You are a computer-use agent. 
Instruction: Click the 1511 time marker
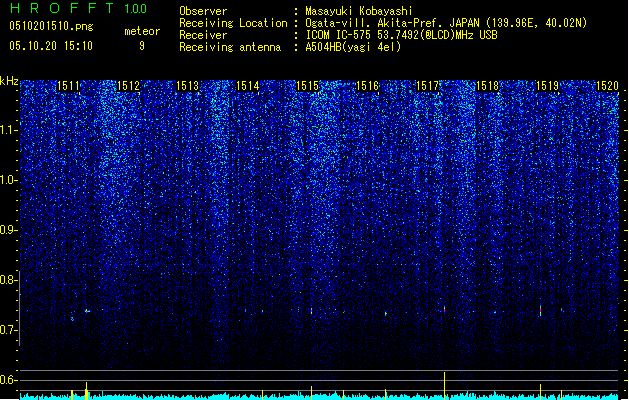click(x=69, y=86)
